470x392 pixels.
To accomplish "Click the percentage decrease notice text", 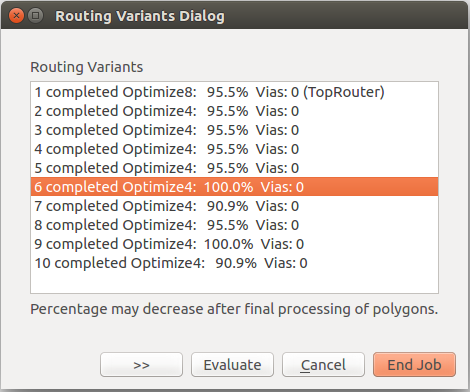I will (x=234, y=309).
